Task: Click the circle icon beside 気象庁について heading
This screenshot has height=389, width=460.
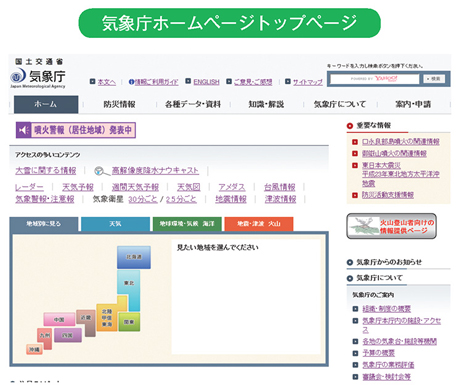Action: (x=350, y=278)
